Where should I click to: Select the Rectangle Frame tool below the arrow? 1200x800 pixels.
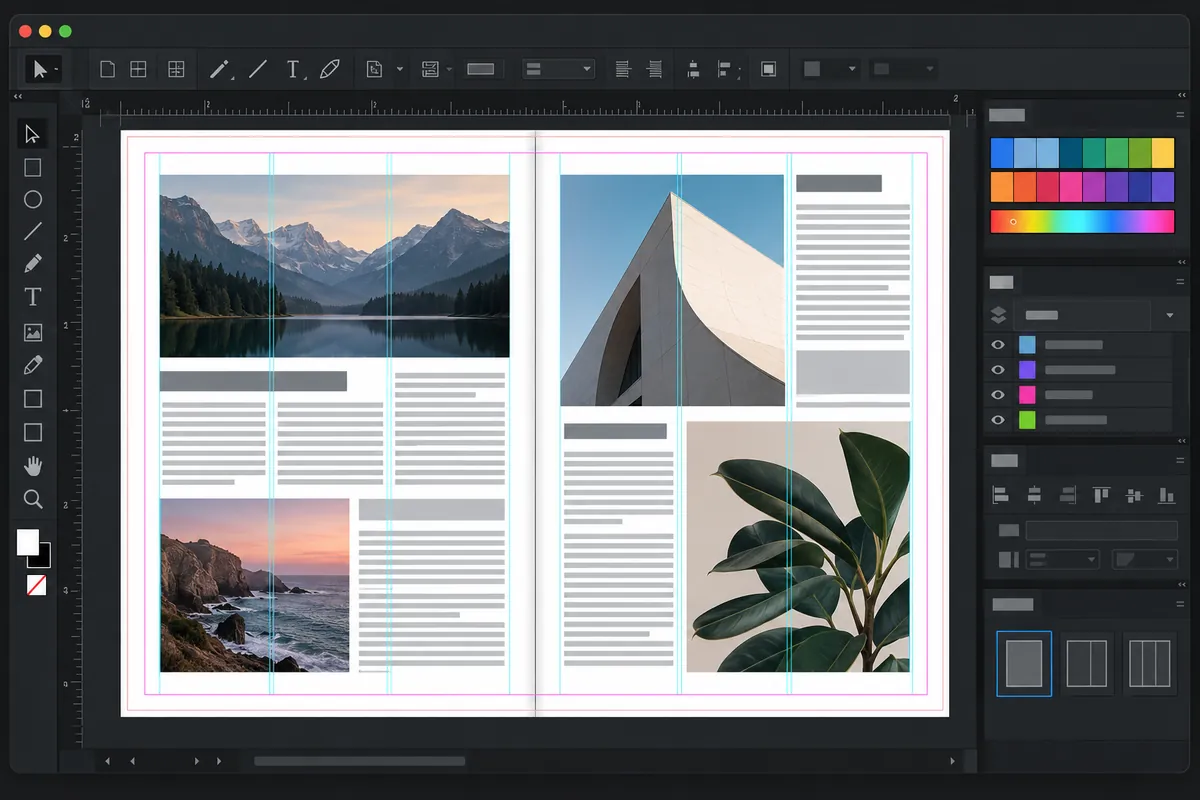tap(33, 167)
